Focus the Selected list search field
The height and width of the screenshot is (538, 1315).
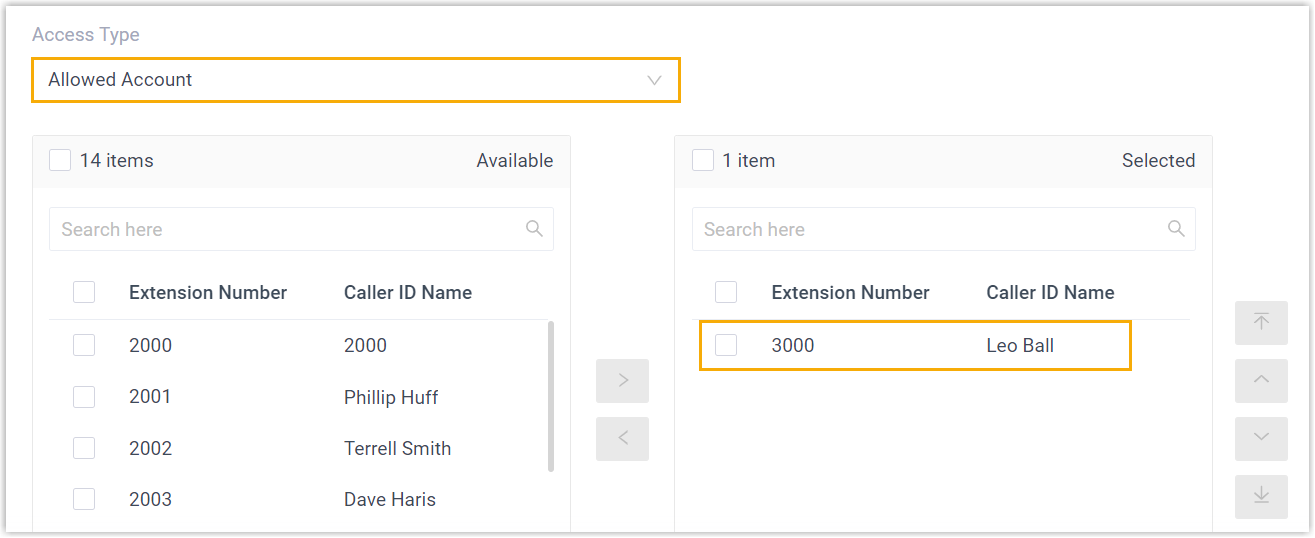(927, 229)
